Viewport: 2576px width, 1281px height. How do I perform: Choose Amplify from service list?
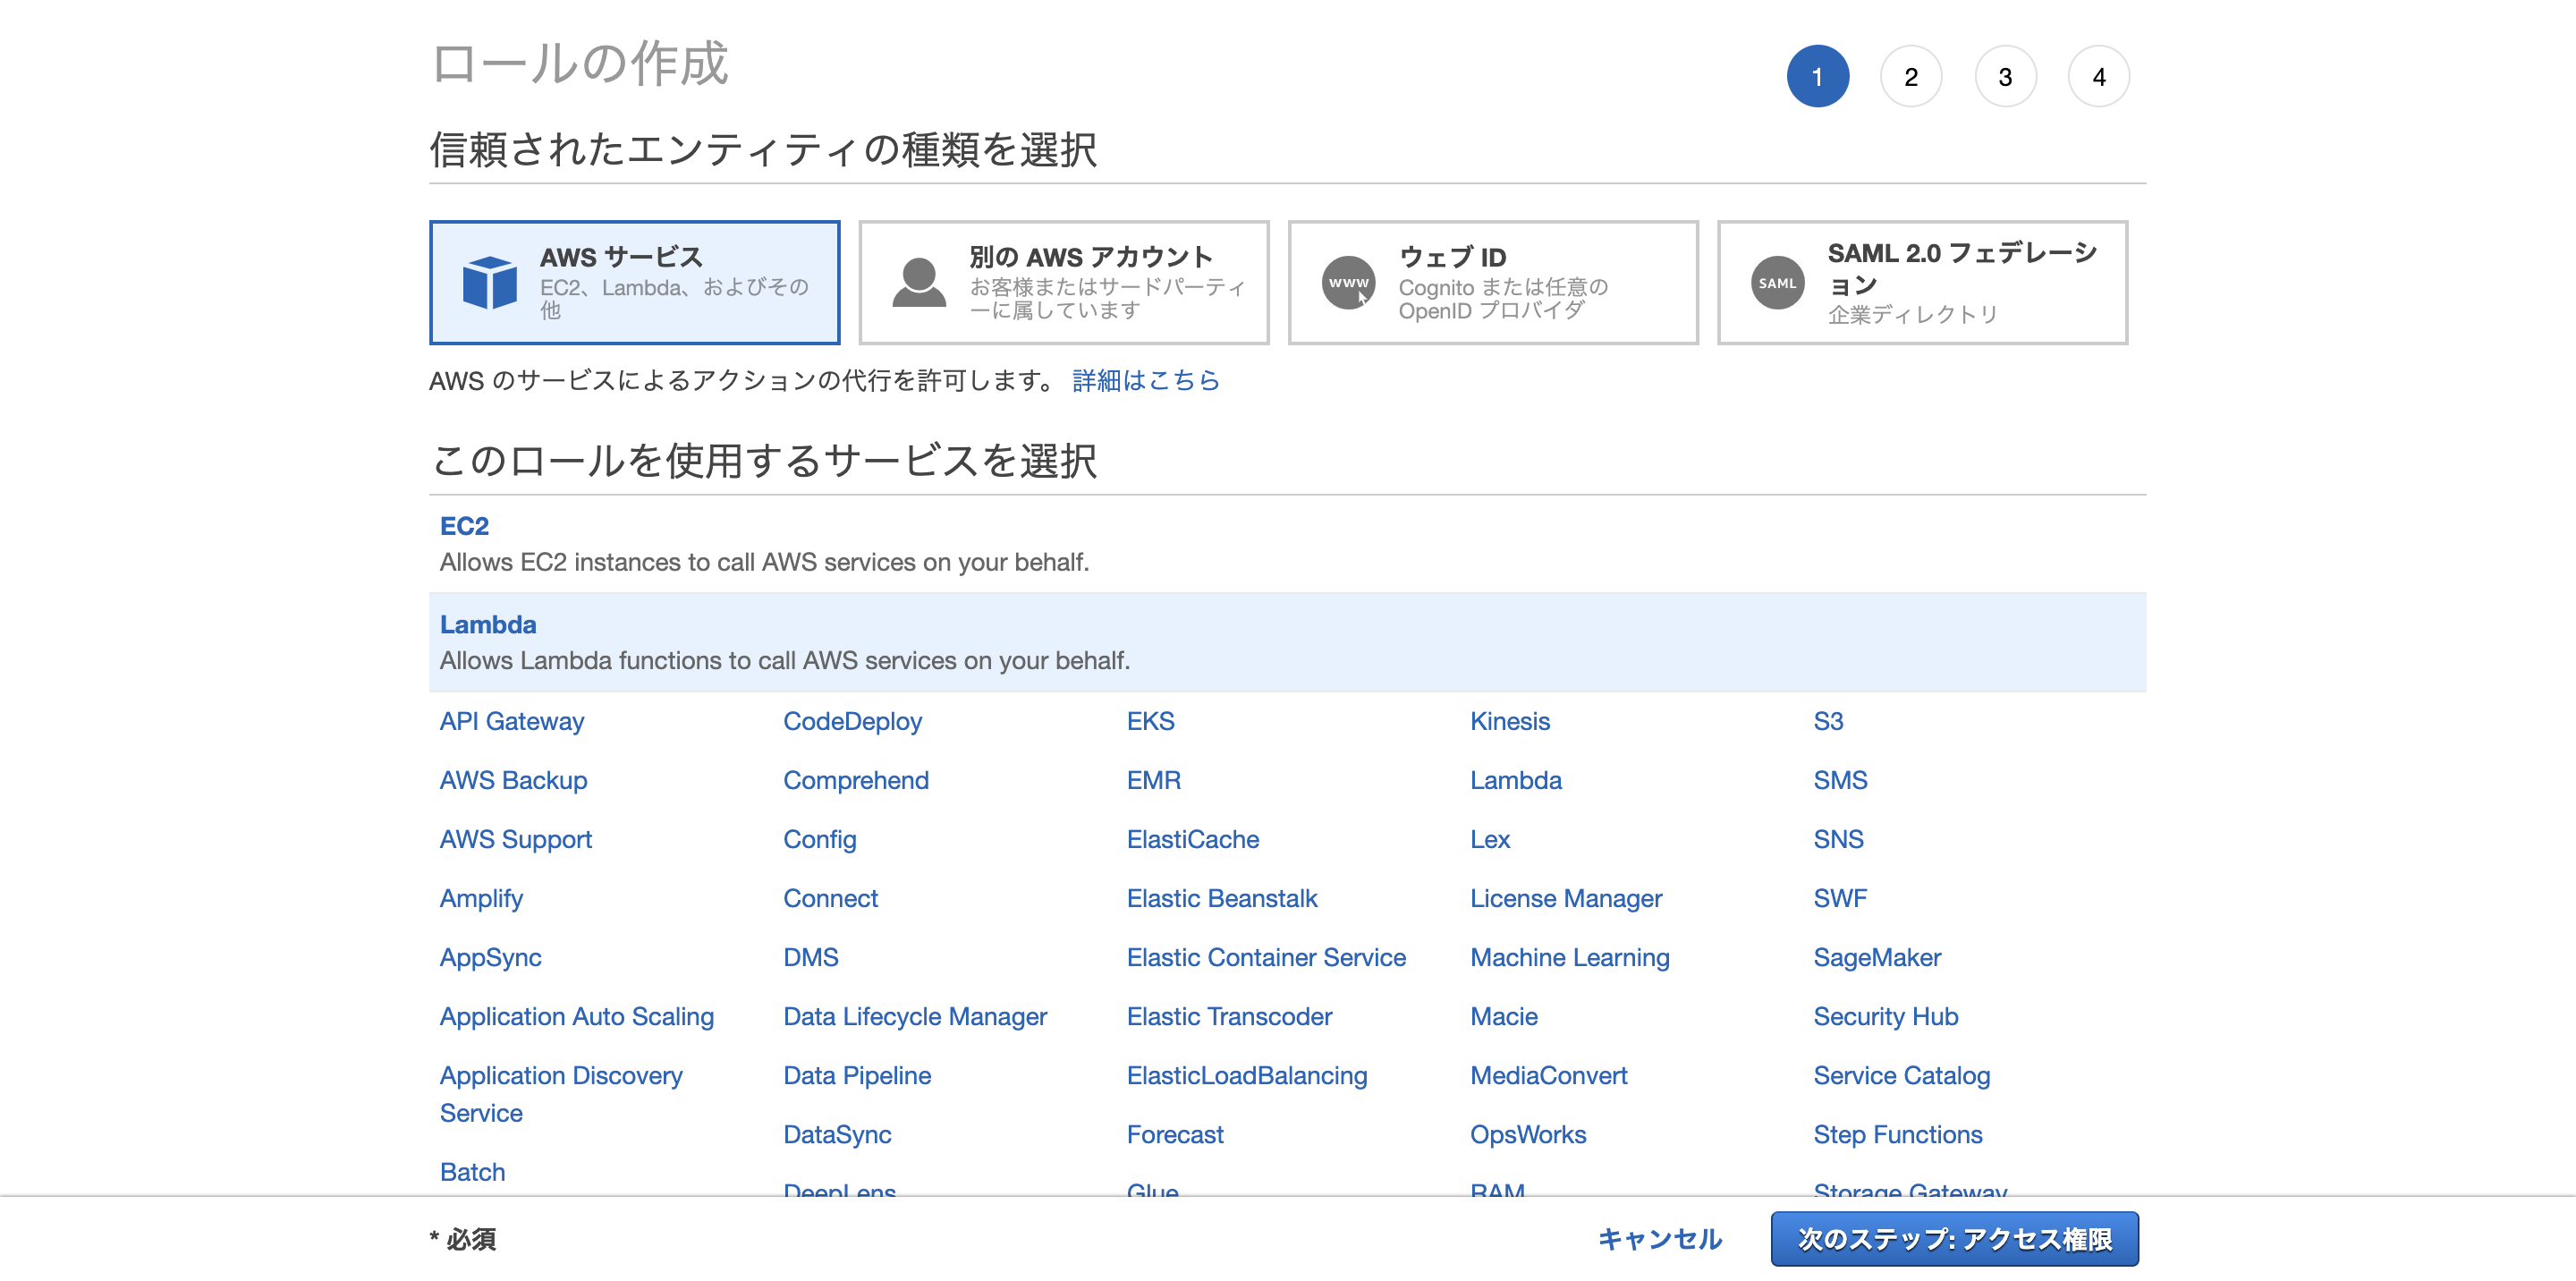tap(482, 899)
